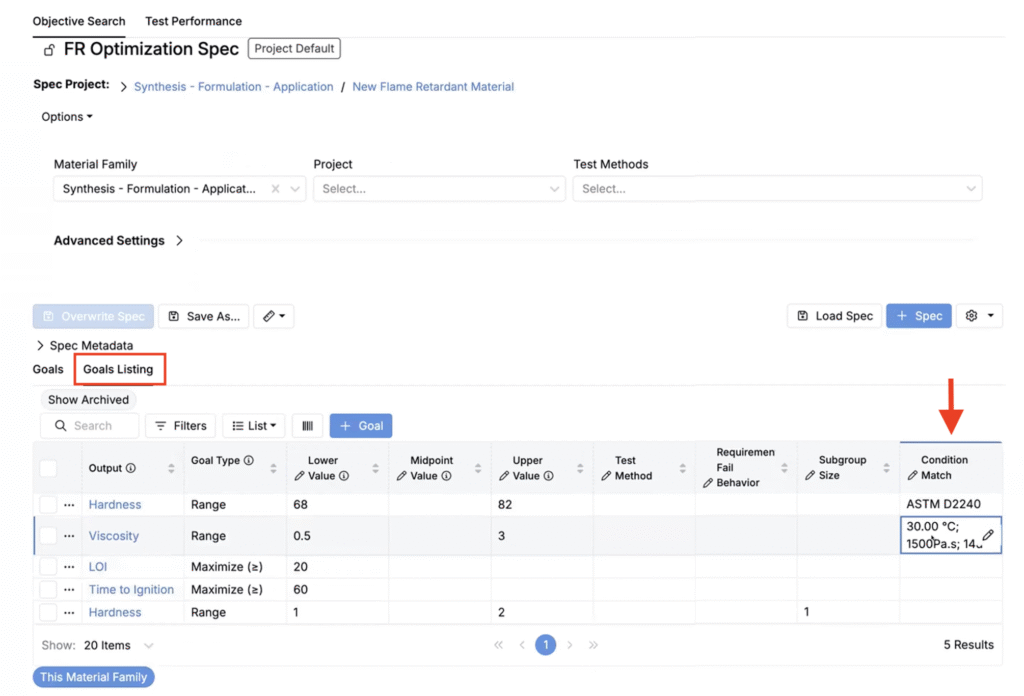Click the columns barcode icon beside List
The image size is (1024, 696).
(x=308, y=426)
